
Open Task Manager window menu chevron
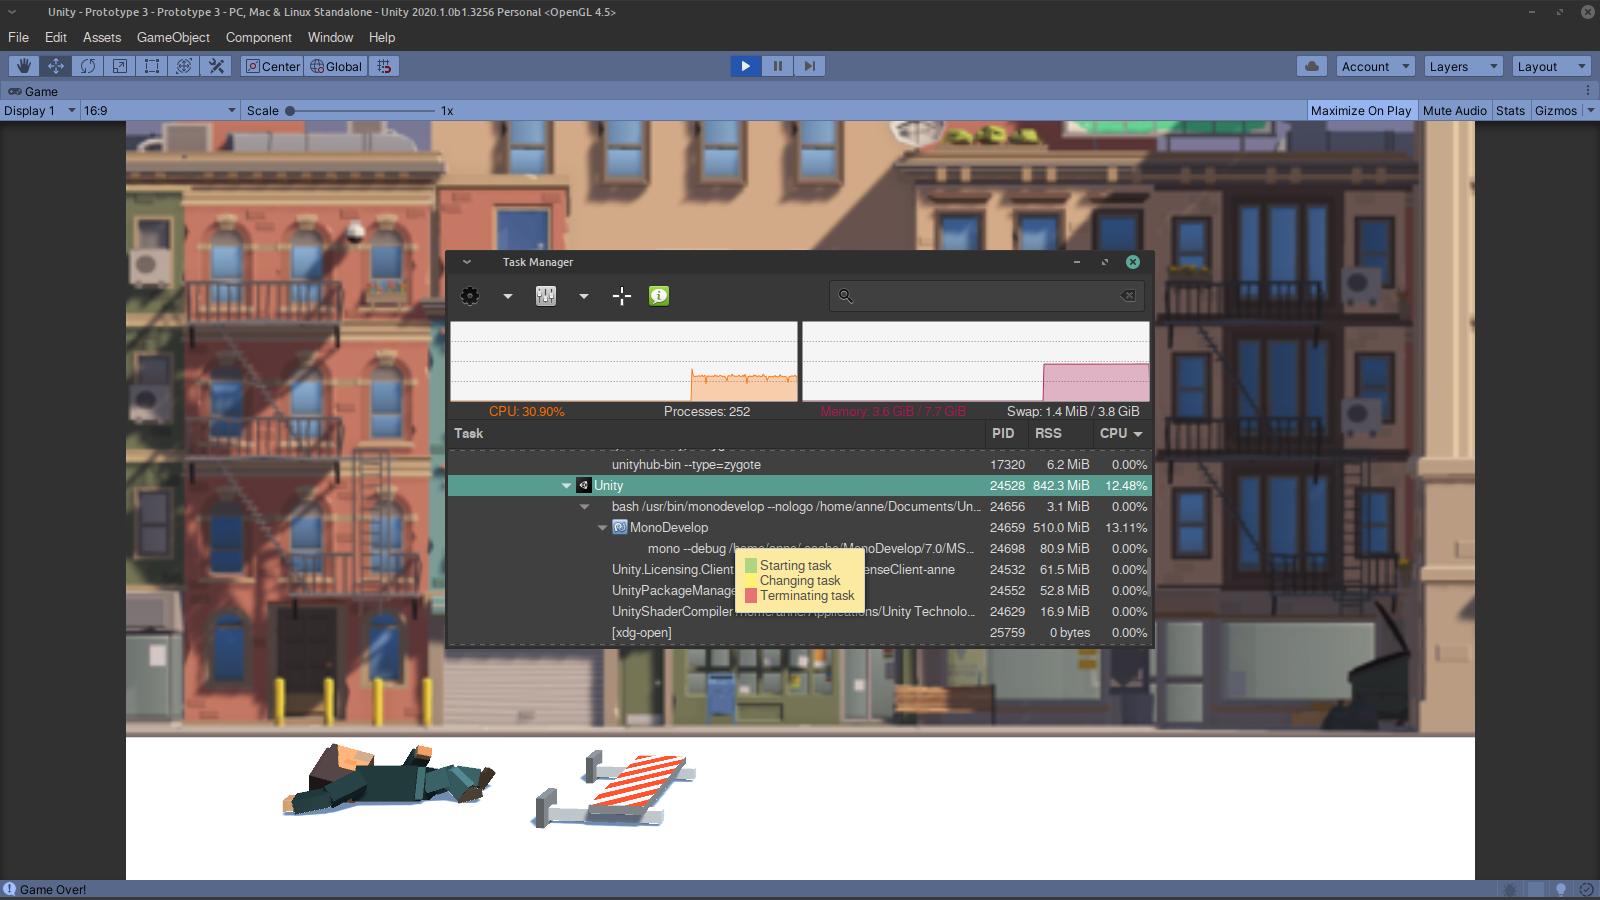pos(466,262)
